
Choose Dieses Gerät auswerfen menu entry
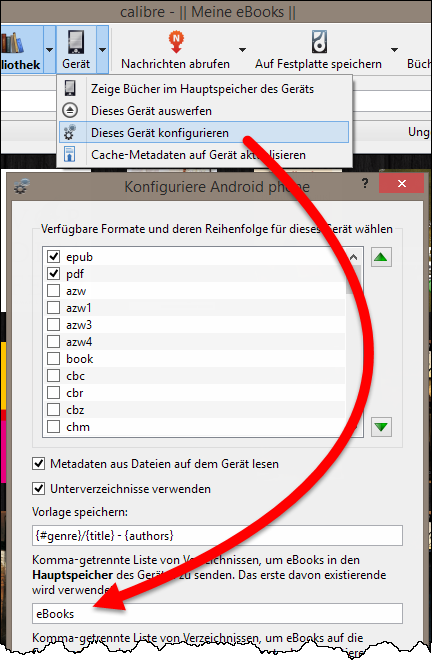pyautogui.click(x=204, y=111)
